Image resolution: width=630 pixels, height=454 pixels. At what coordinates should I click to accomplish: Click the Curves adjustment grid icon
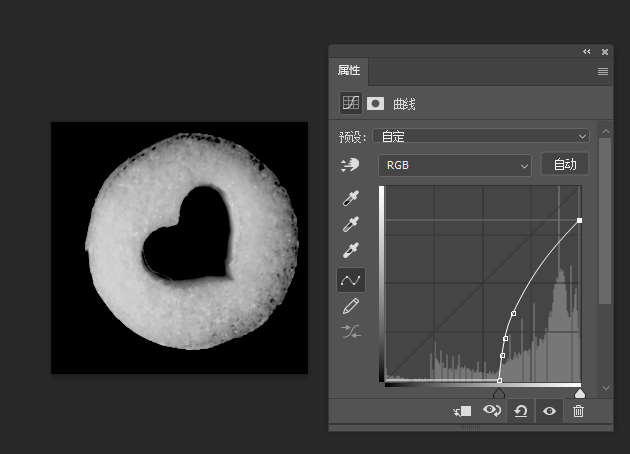click(x=351, y=103)
